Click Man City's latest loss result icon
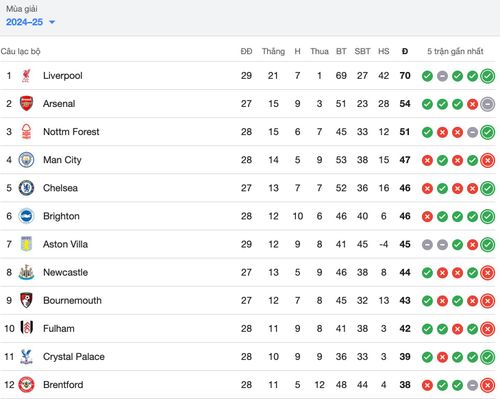This screenshot has width=500, height=399. (x=487, y=160)
